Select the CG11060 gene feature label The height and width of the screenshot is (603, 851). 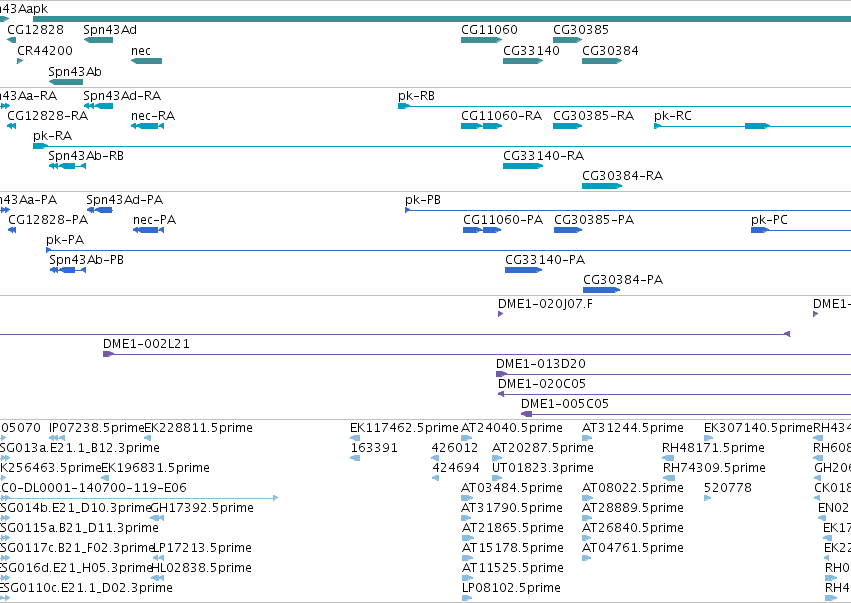(489, 30)
